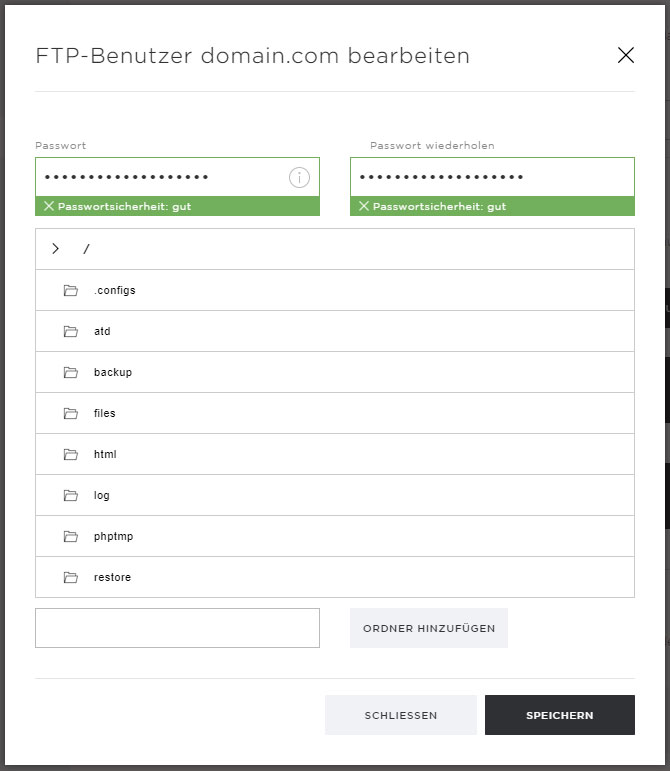Expand the root directory chevron
Screen dimensions: 670x771
pos(56,249)
